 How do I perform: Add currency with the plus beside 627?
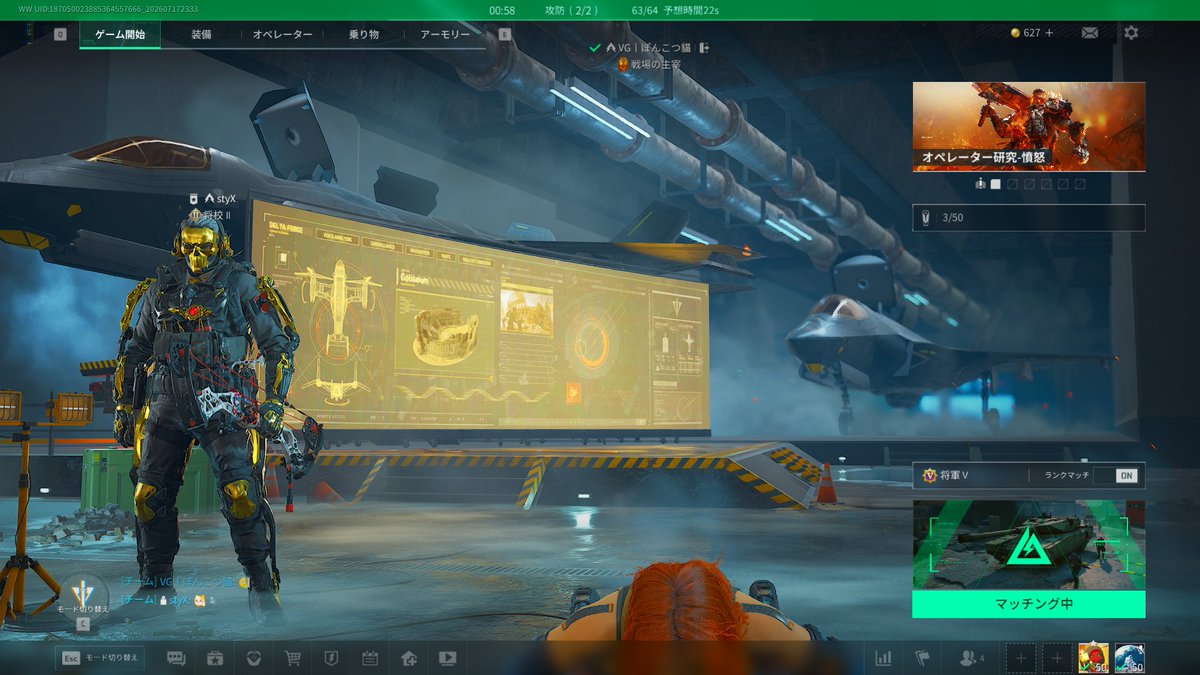pos(1050,33)
